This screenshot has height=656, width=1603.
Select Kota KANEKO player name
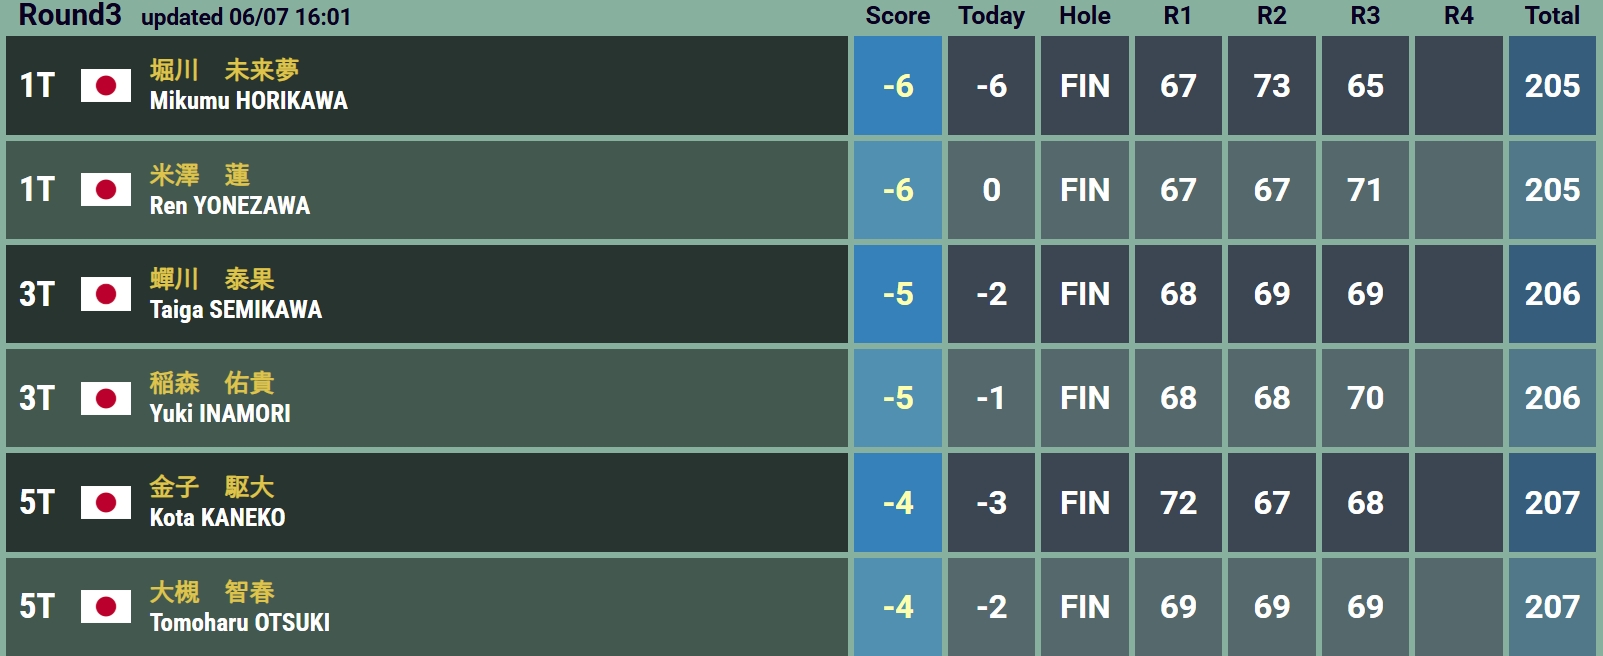pos(217,517)
